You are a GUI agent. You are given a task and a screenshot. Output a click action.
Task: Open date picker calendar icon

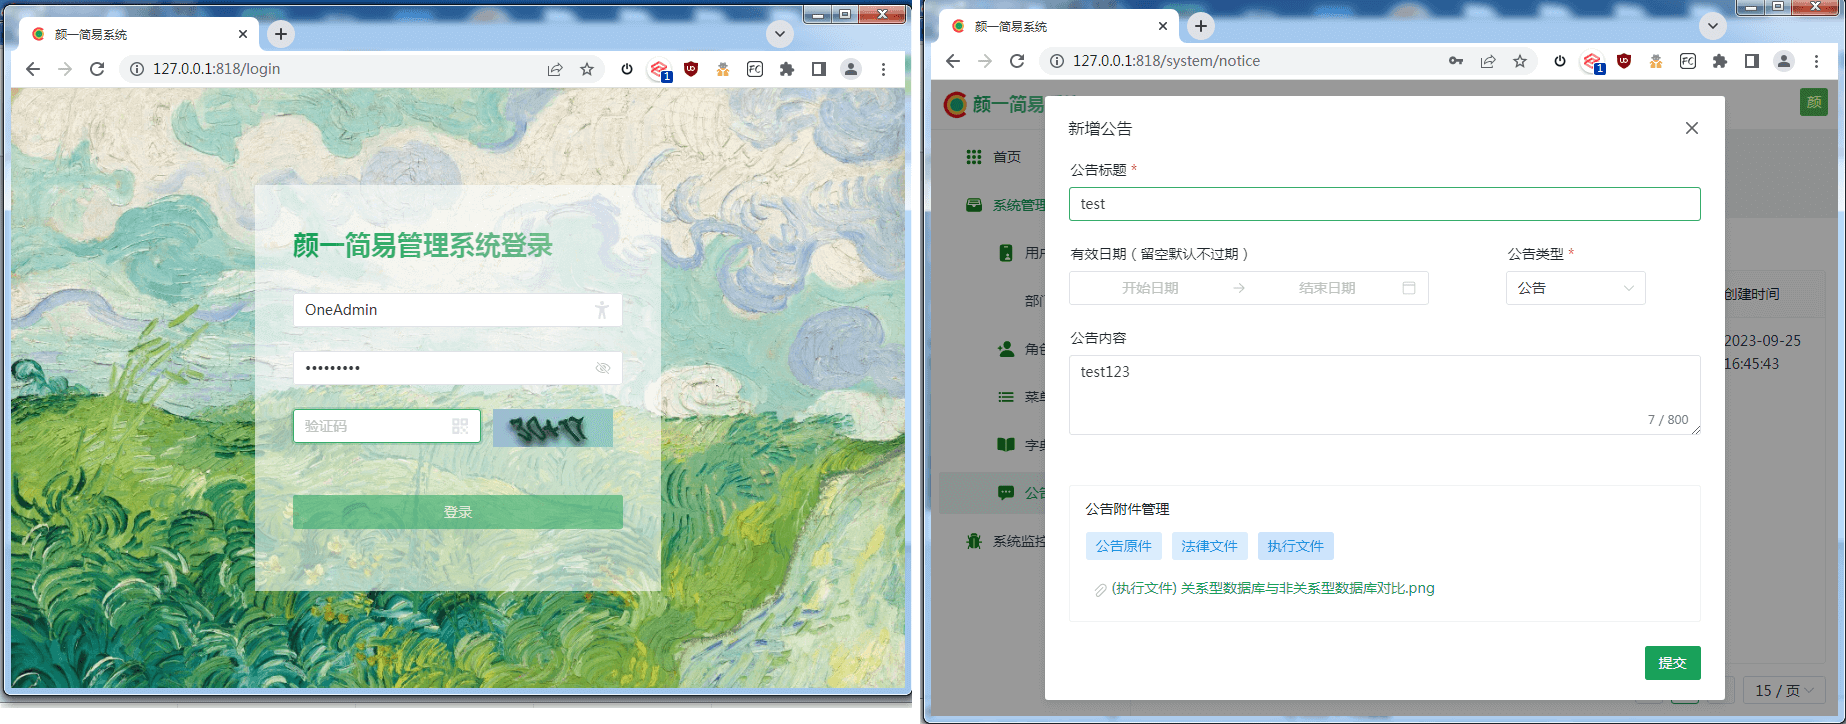point(1409,288)
